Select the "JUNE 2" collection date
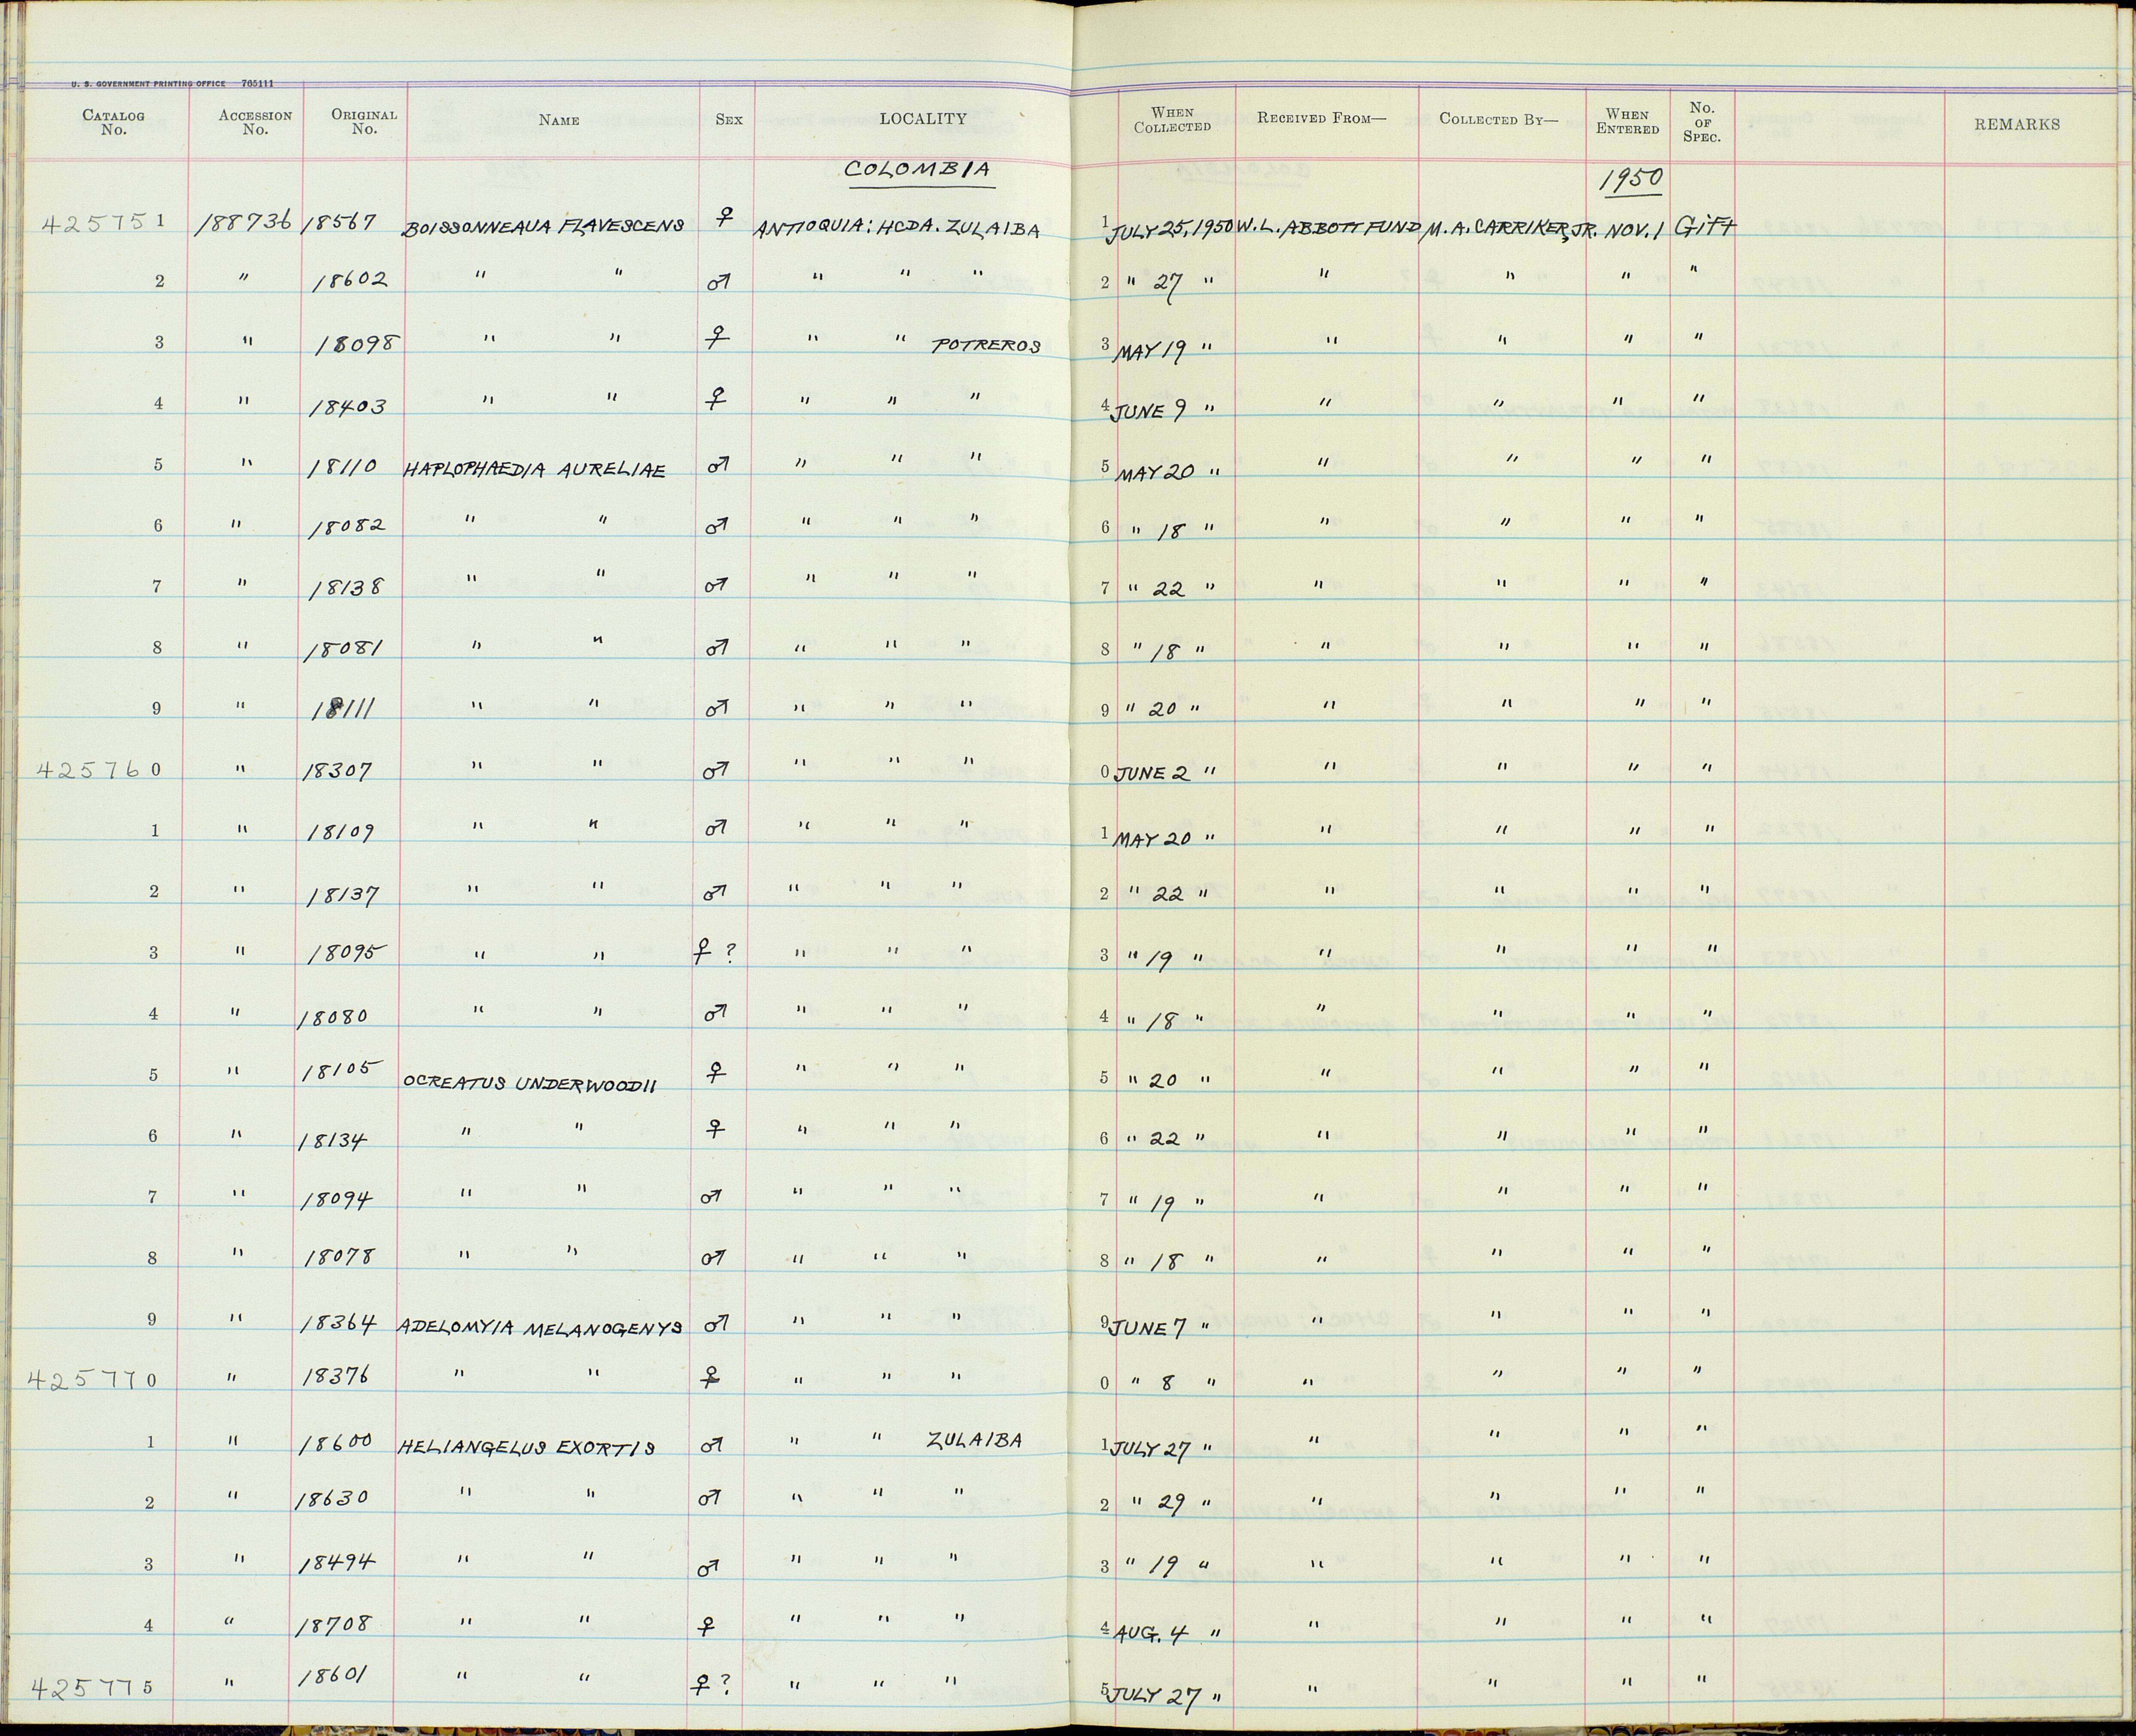This screenshot has height=1736, width=2136. tap(1152, 772)
